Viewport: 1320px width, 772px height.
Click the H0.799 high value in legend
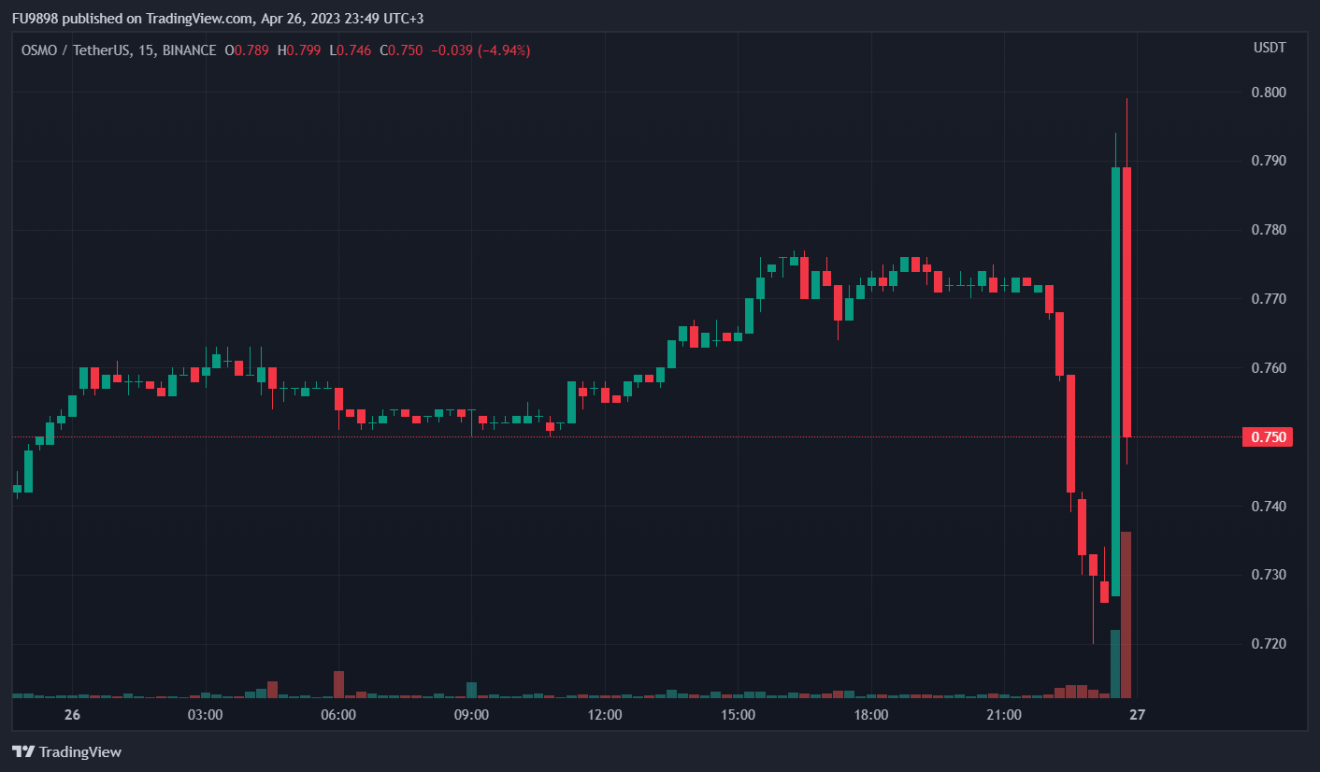pos(299,50)
